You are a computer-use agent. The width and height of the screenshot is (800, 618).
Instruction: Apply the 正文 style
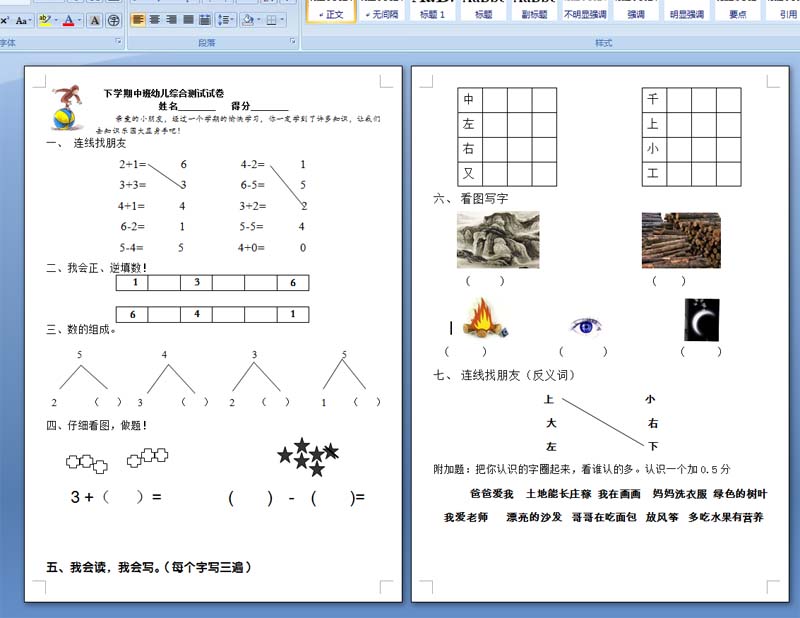pyautogui.click(x=331, y=11)
